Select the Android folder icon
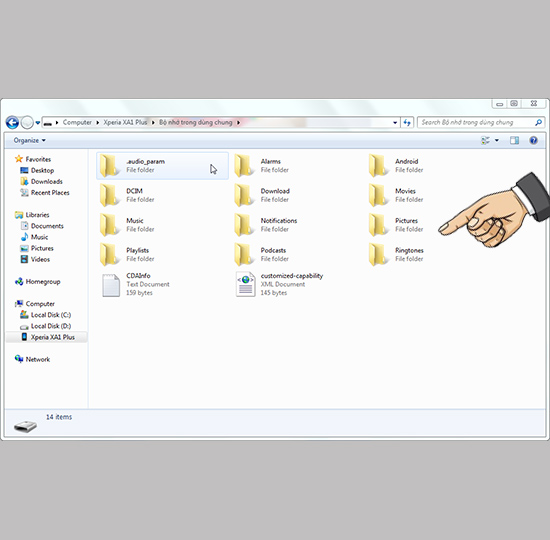 click(x=378, y=166)
